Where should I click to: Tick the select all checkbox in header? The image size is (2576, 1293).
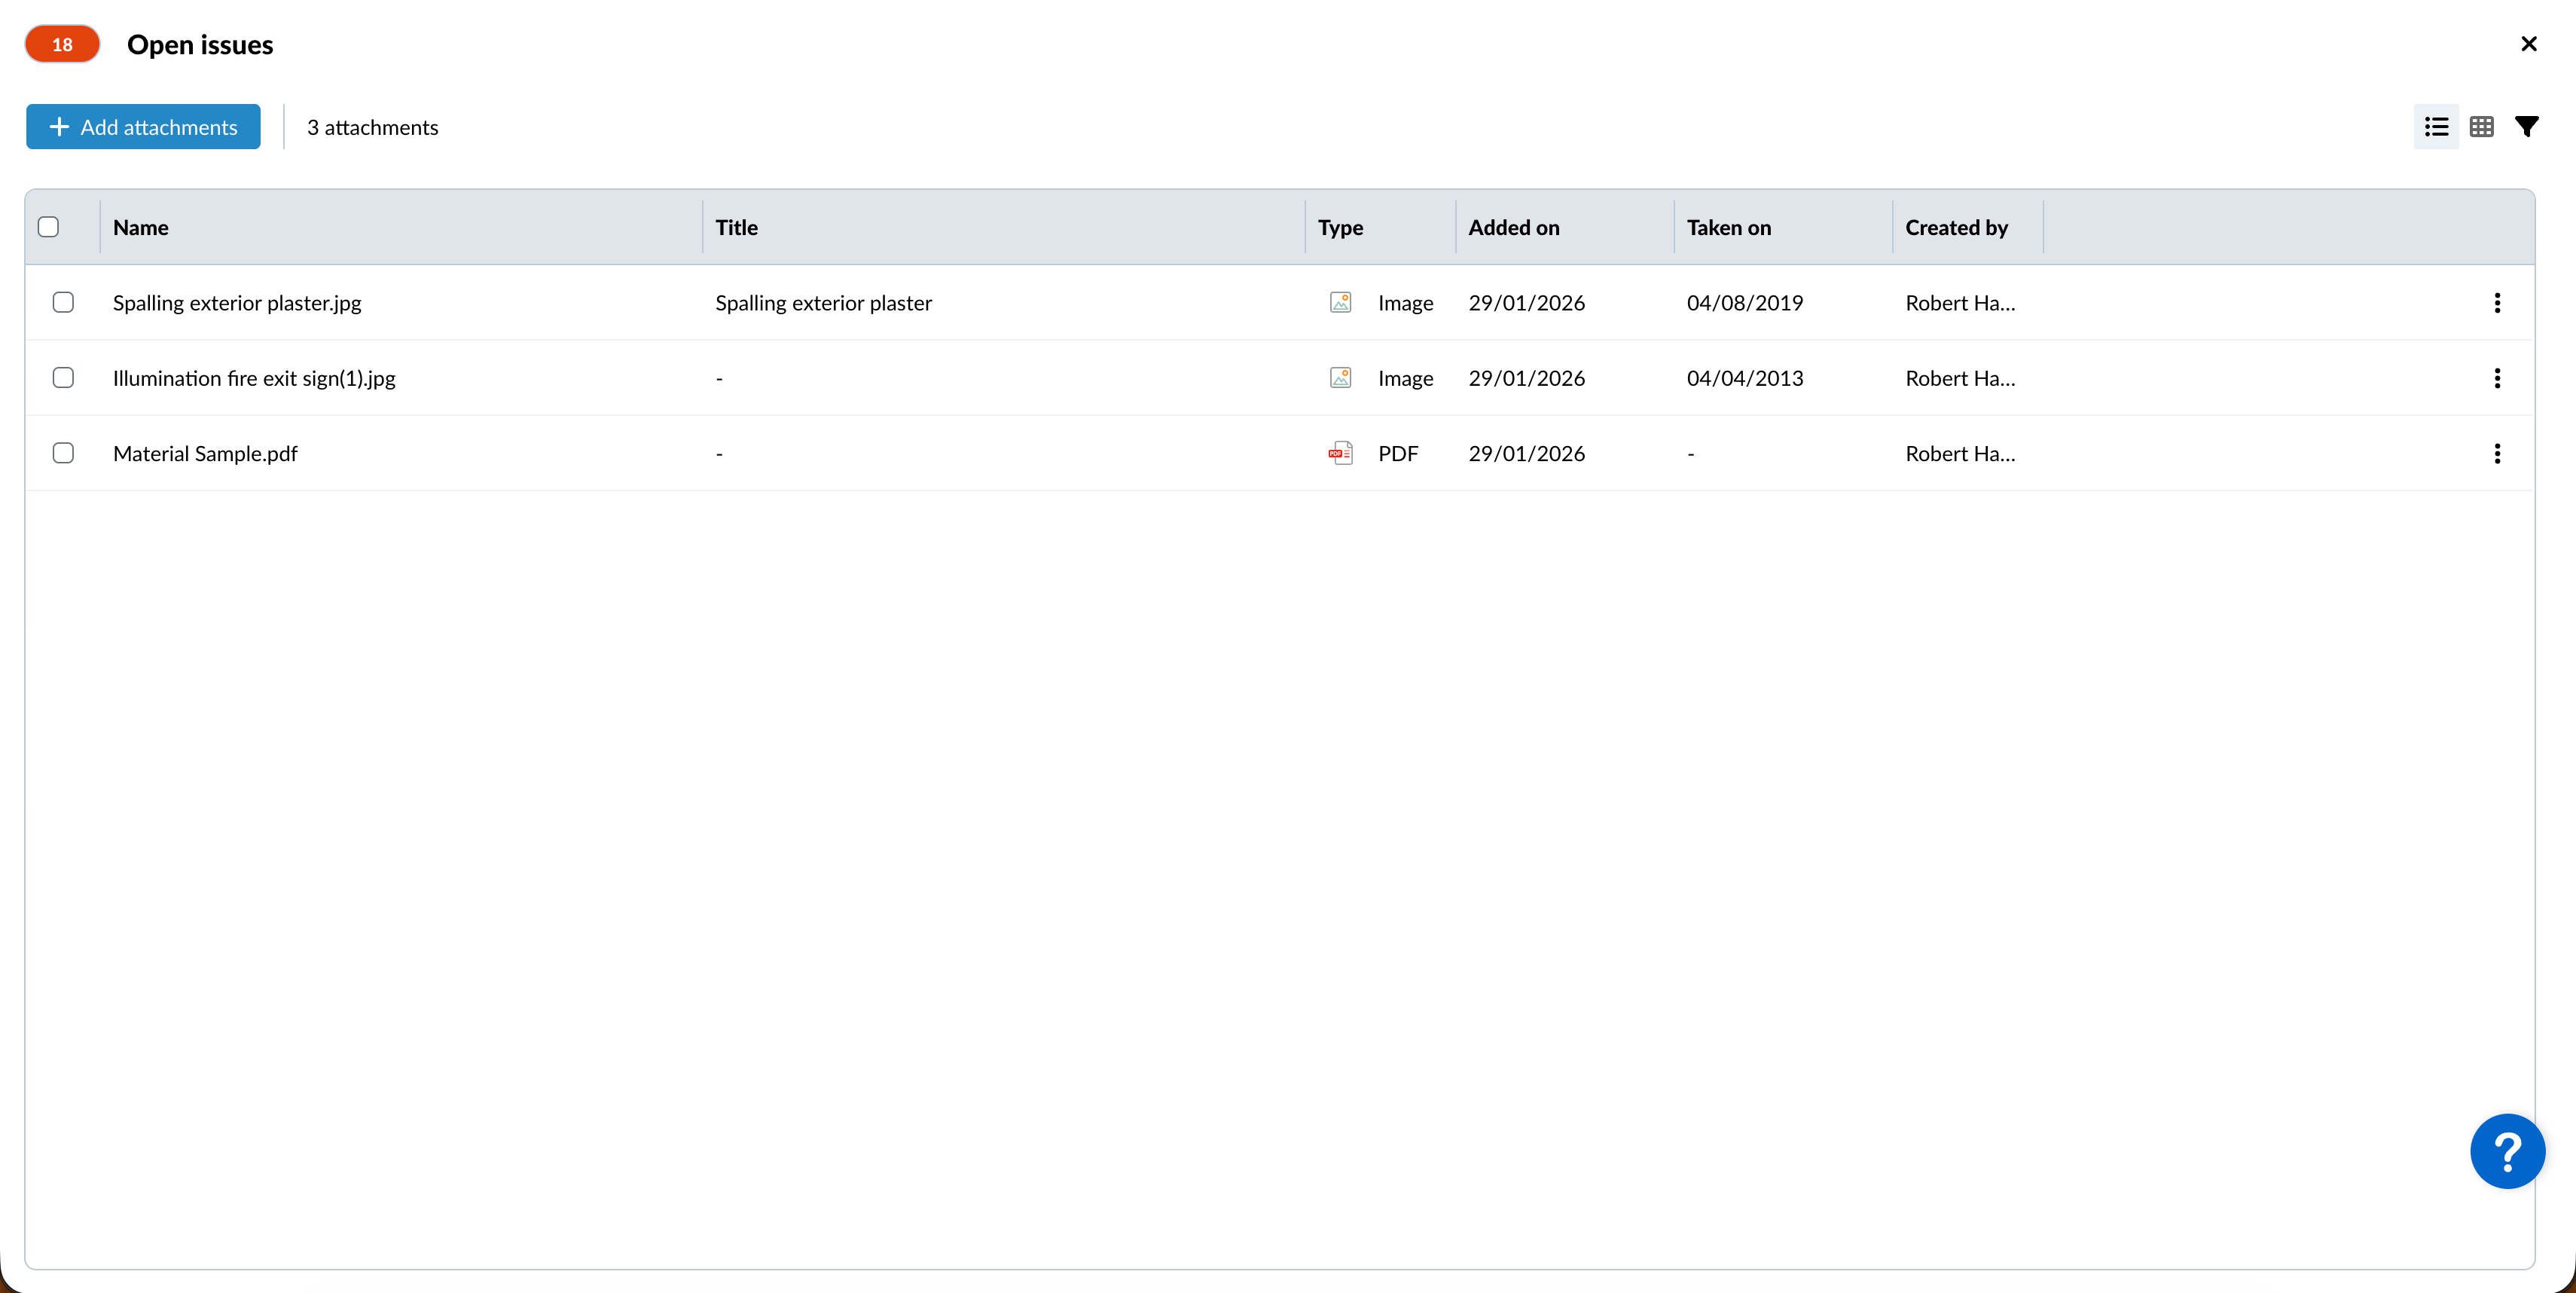tap(48, 227)
